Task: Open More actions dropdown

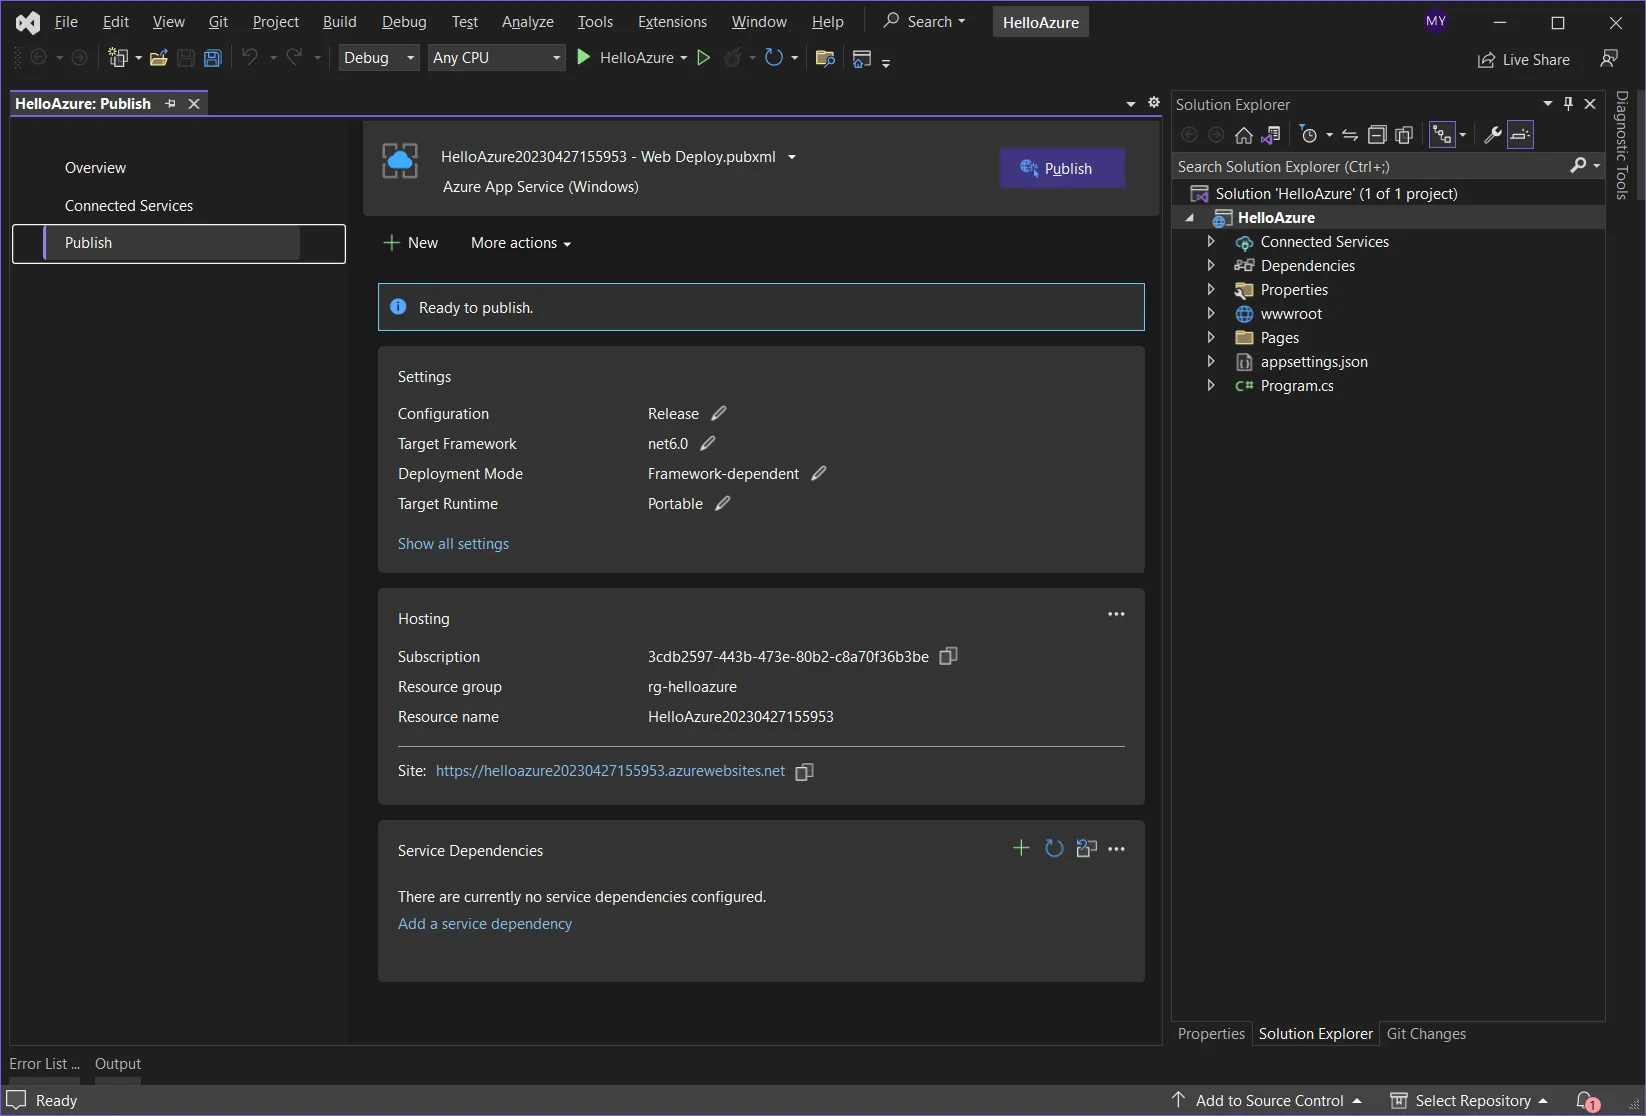Action: tap(520, 243)
